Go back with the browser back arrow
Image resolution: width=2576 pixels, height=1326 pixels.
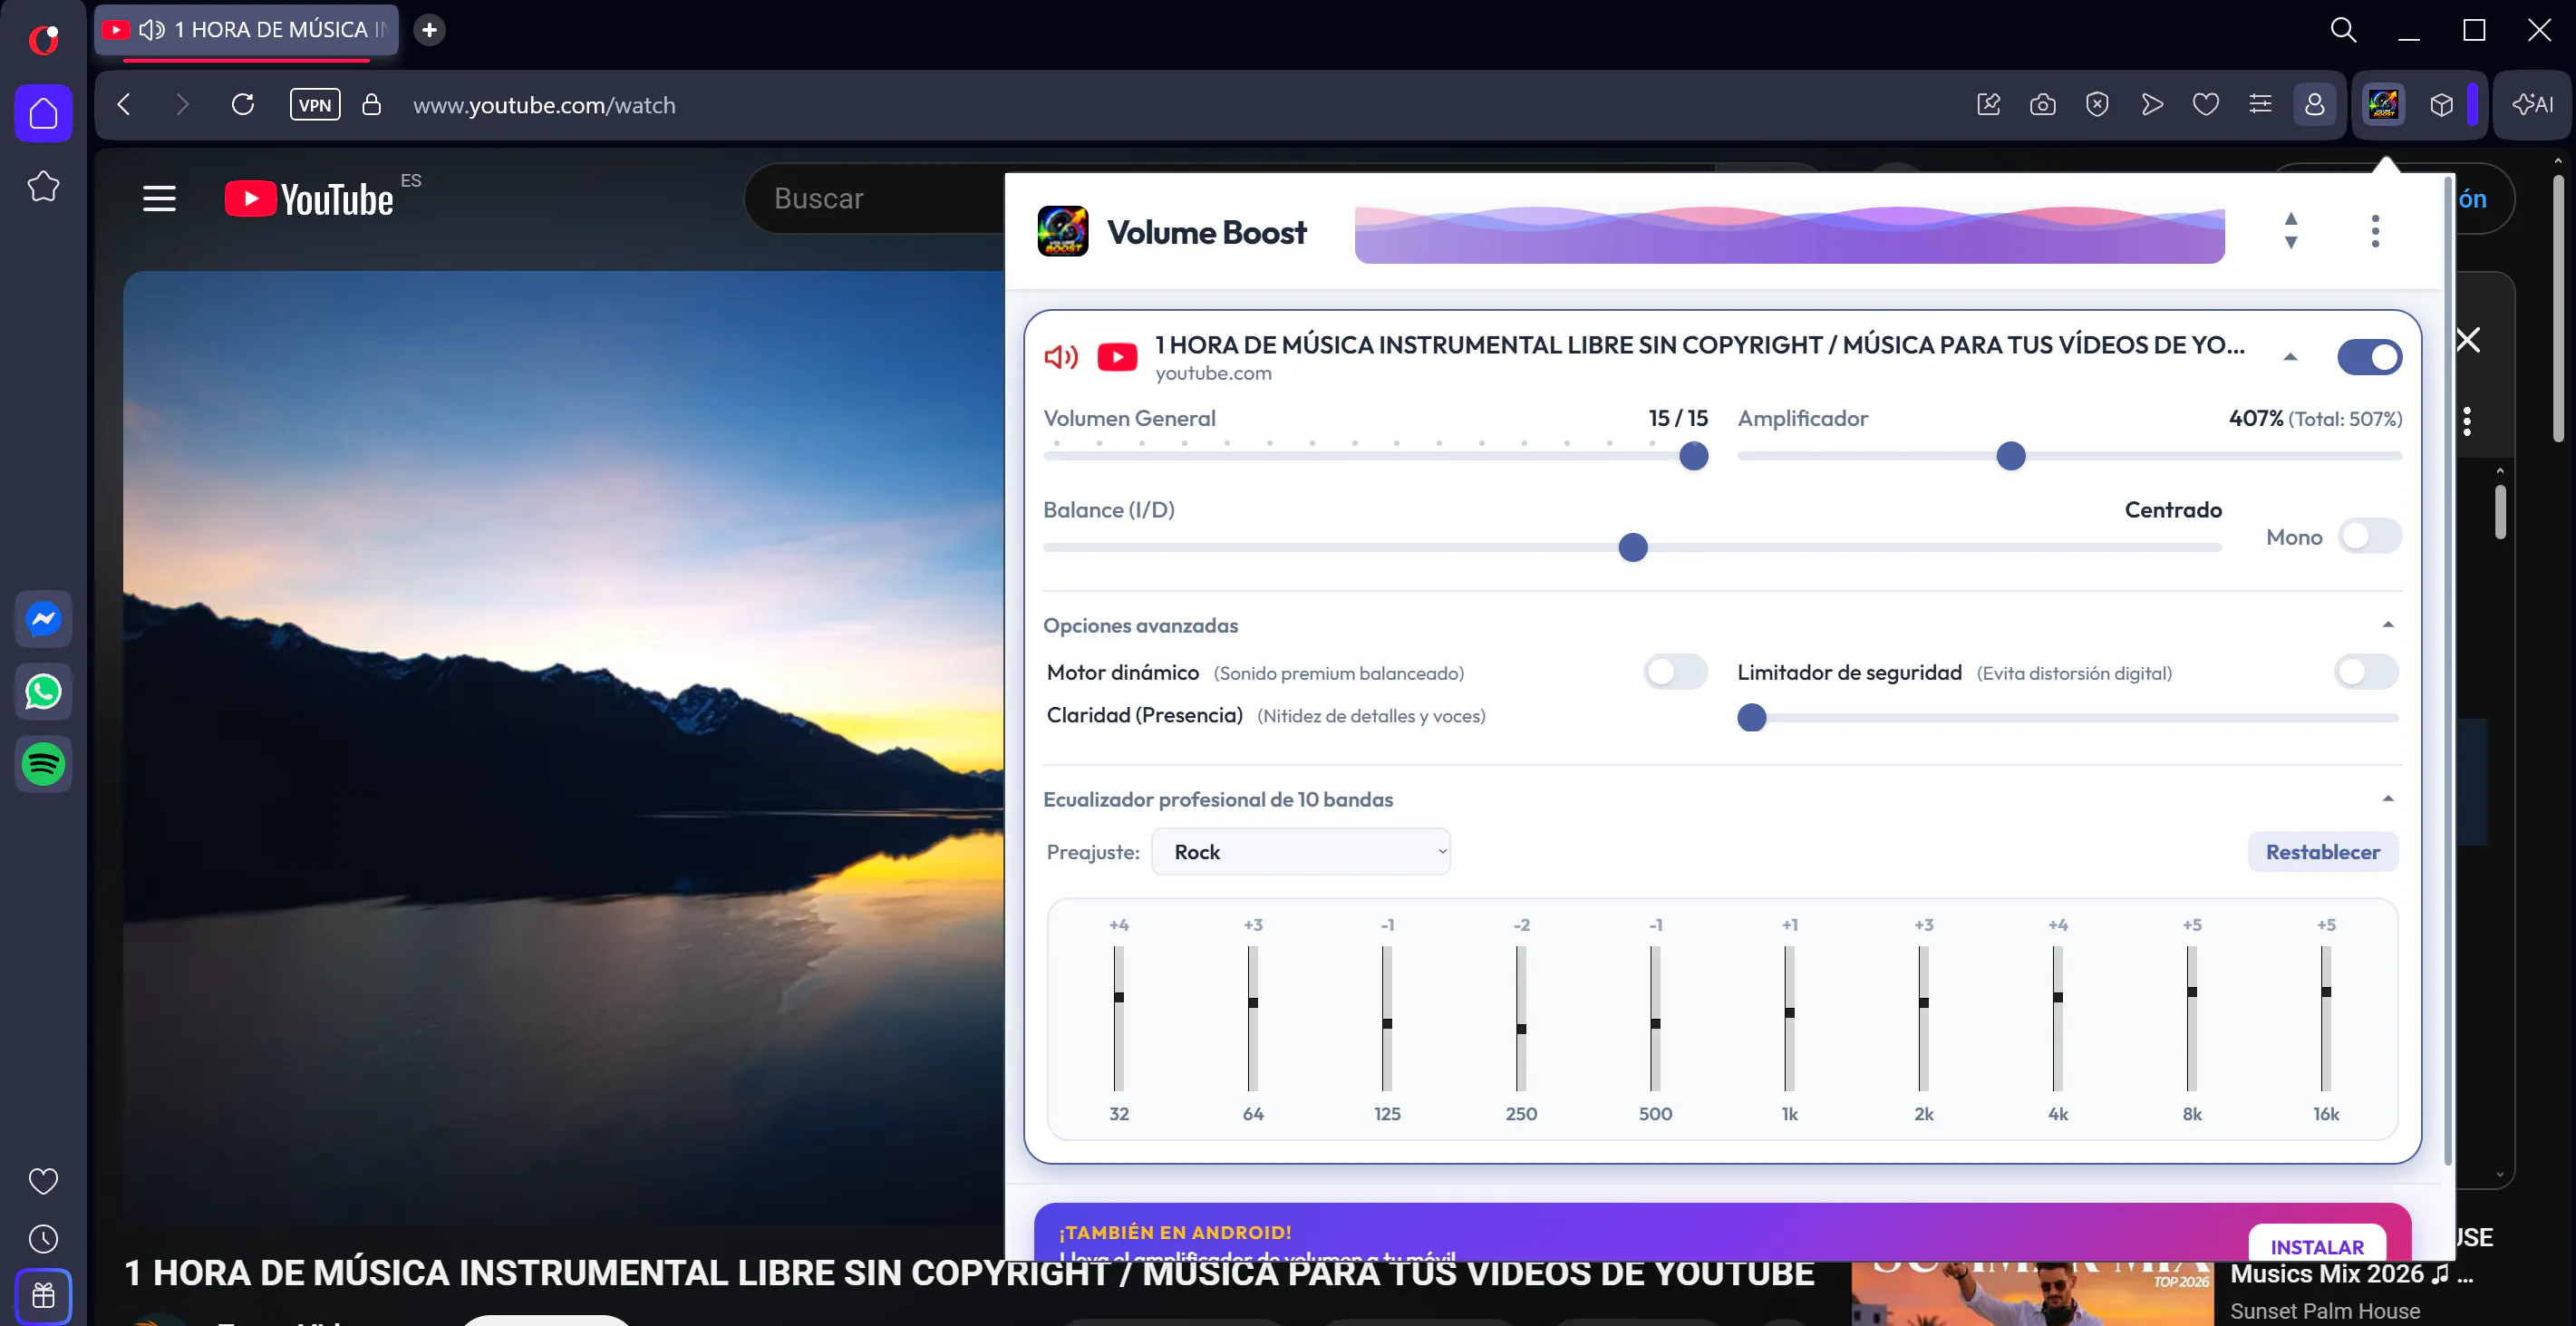[x=124, y=104]
